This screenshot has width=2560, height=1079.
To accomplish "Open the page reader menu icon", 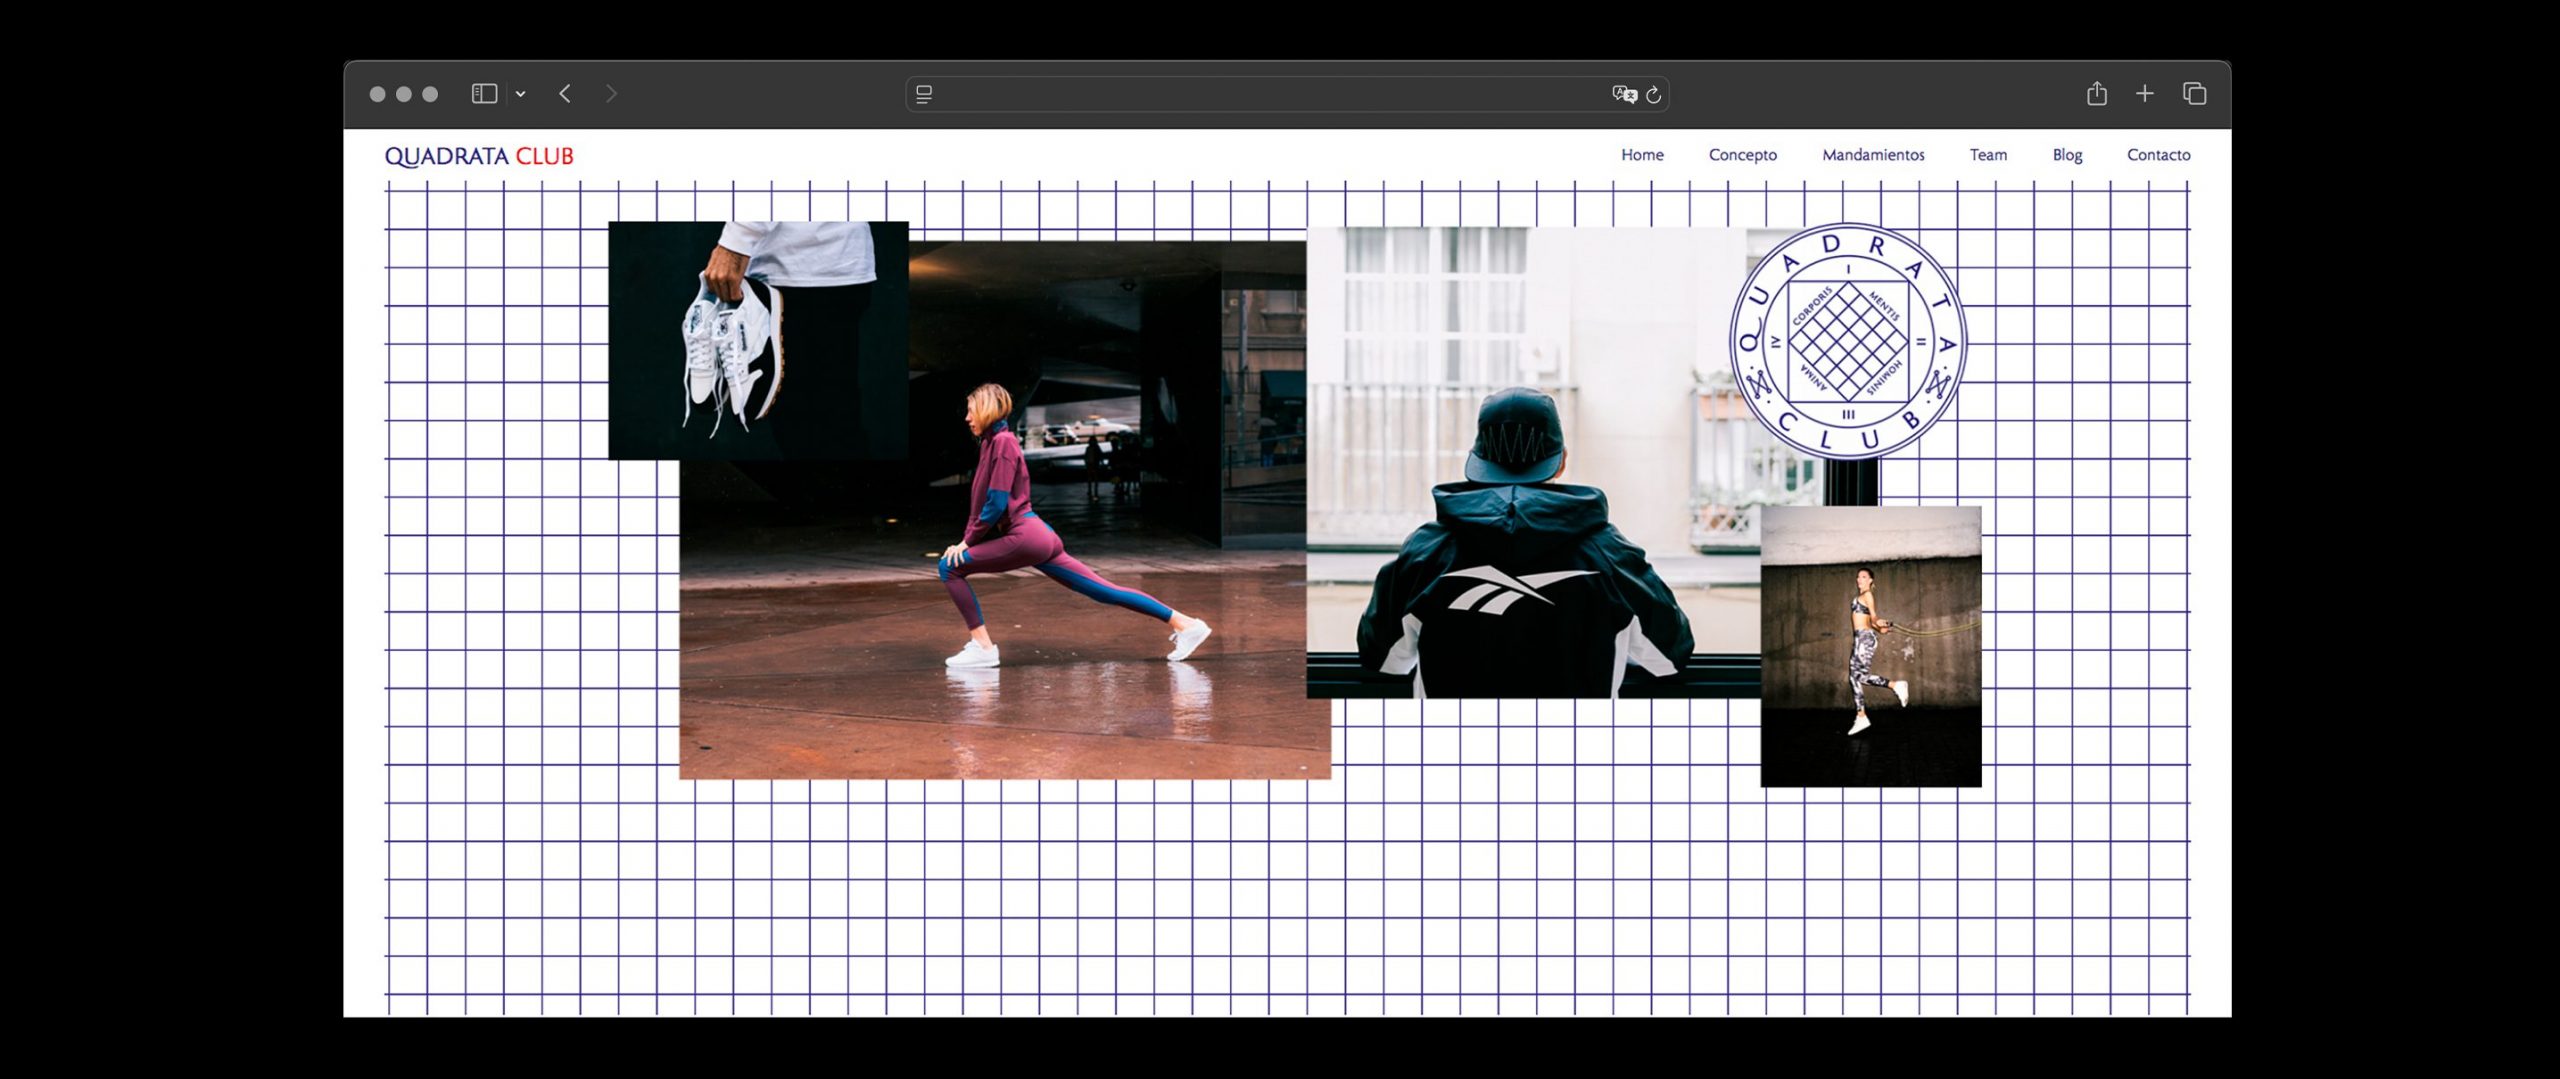I will point(924,94).
